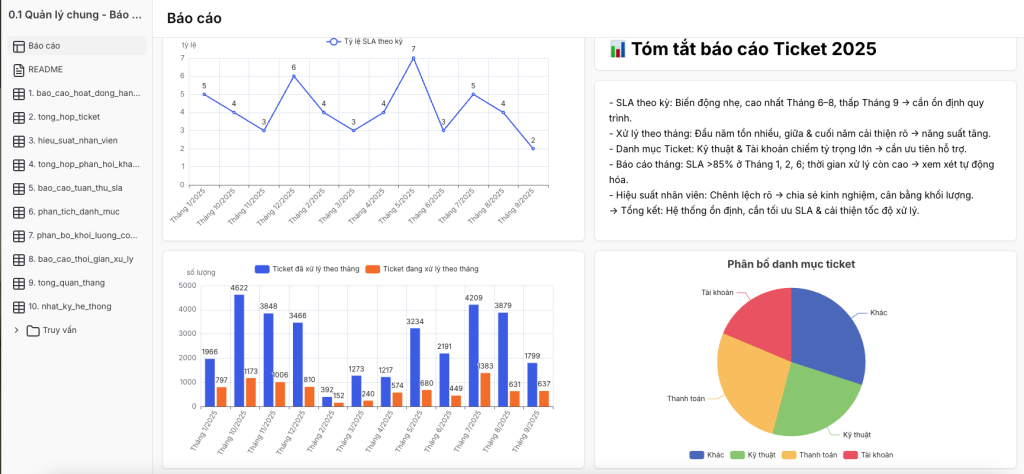Image resolution: width=1024 pixels, height=474 pixels.
Task: Click table icon beside 2. tong_hop_ticket
Action: point(19,117)
